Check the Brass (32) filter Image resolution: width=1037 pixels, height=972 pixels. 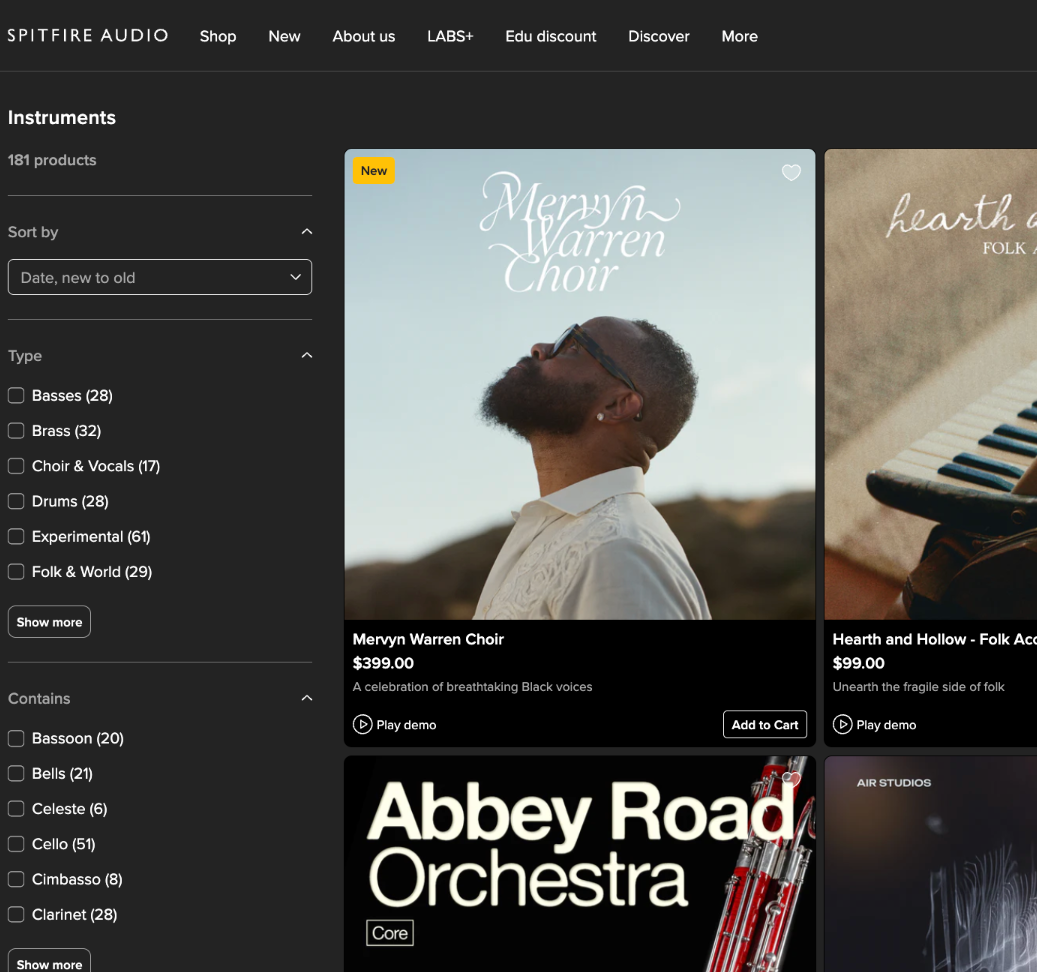[16, 430]
